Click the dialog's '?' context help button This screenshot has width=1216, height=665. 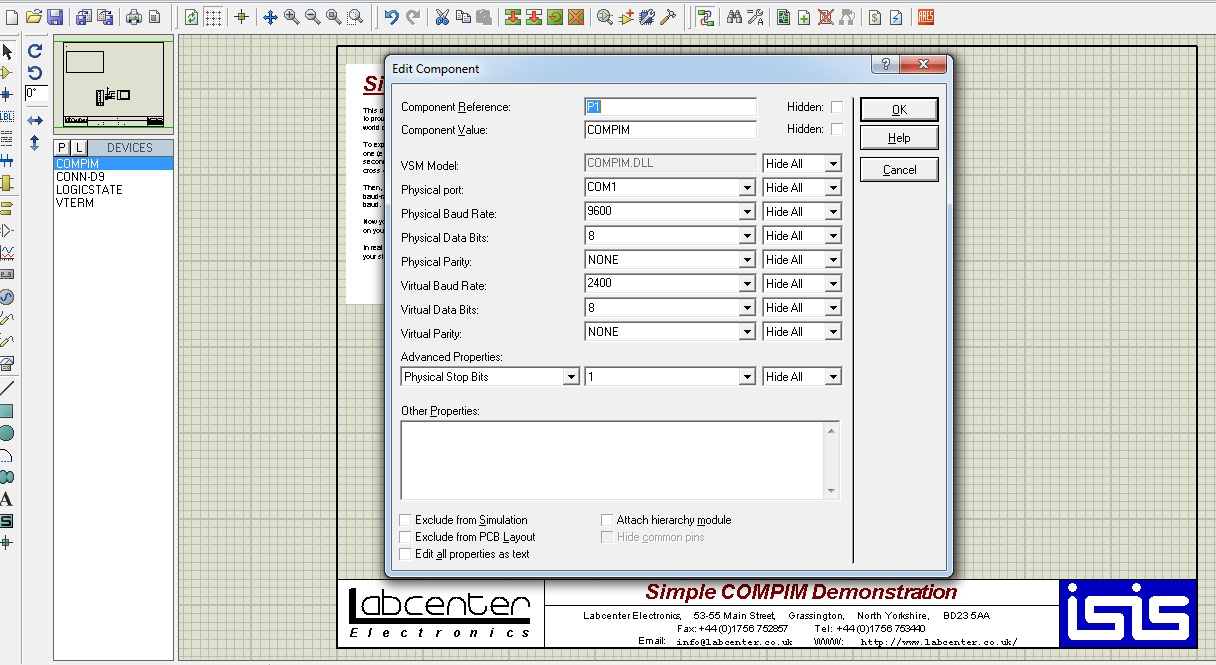pyautogui.click(x=885, y=65)
